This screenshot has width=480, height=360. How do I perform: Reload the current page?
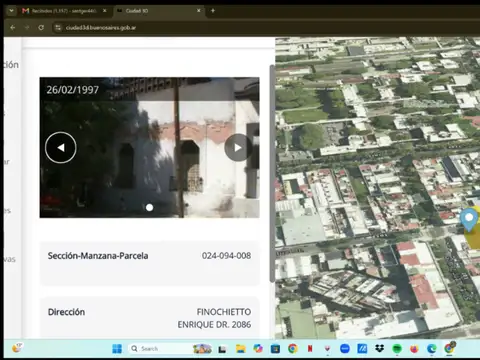[41, 28]
